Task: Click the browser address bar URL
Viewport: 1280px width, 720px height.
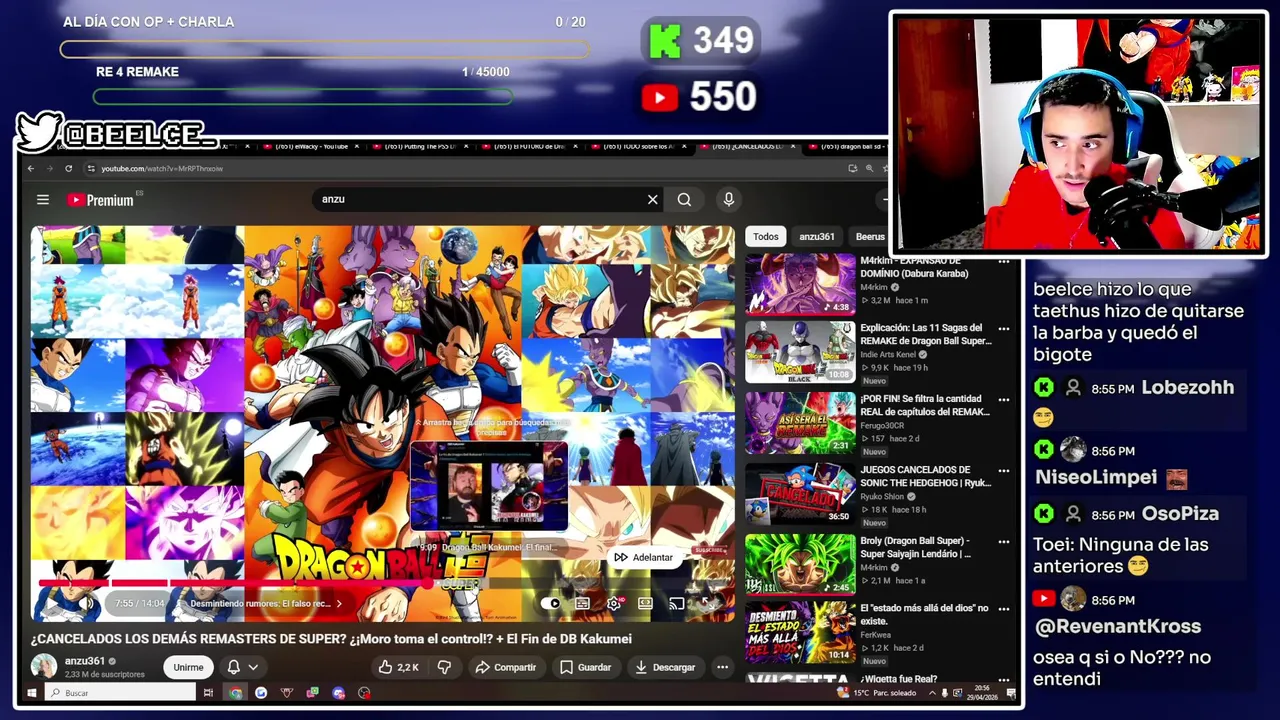Action: point(162,169)
